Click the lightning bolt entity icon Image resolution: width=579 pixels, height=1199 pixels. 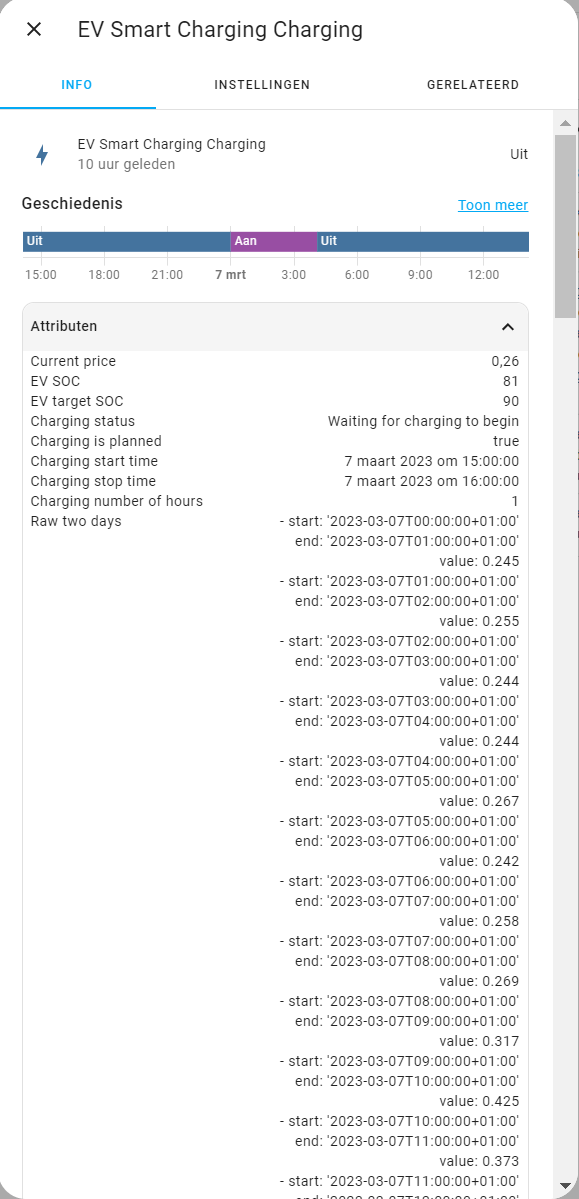(x=41, y=154)
